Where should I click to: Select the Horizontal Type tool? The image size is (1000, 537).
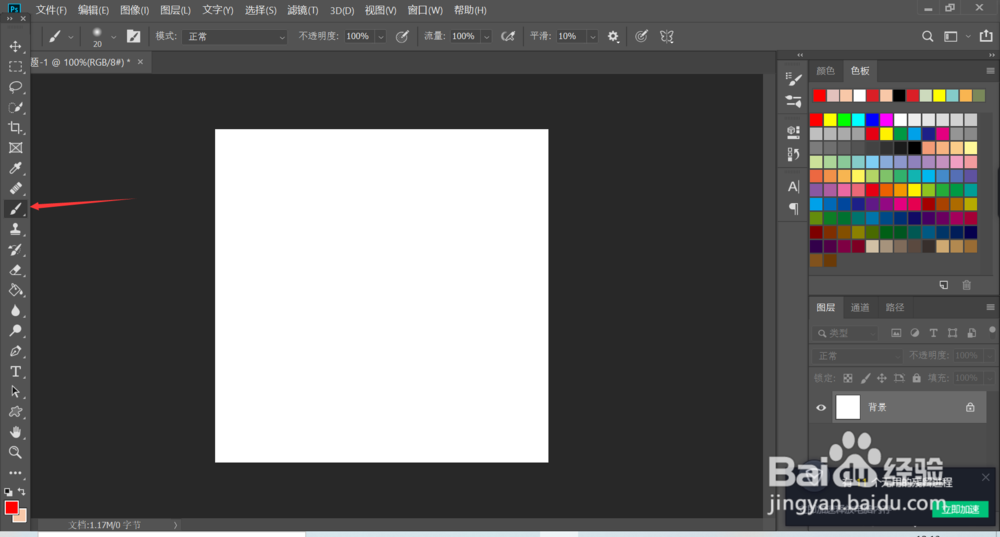pyautogui.click(x=15, y=371)
